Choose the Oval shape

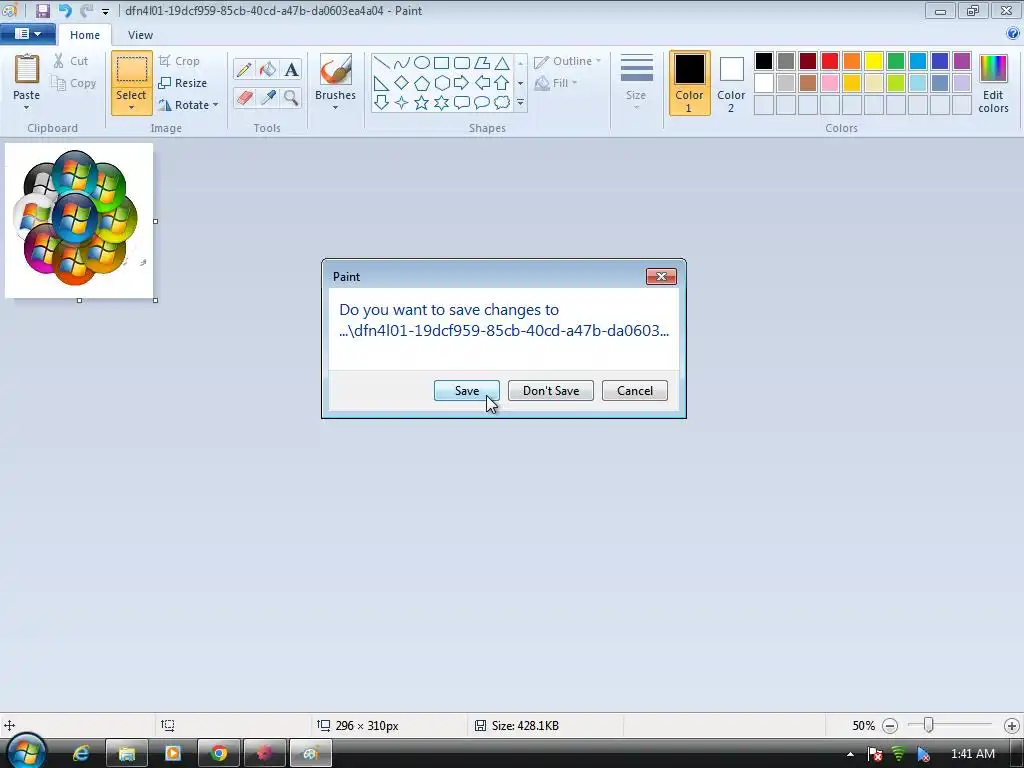pos(422,63)
